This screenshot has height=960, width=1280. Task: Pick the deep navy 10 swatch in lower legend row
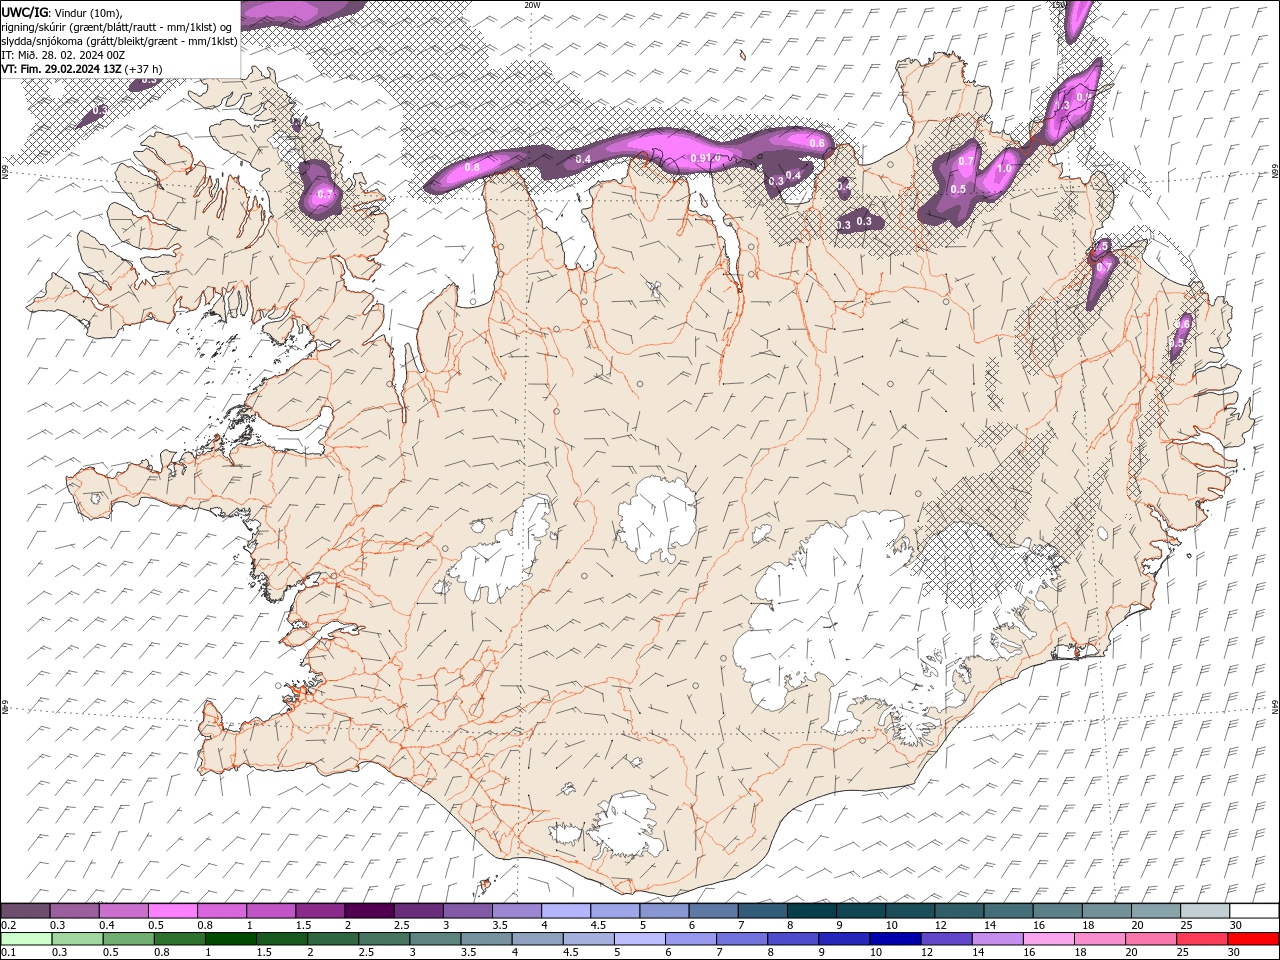click(x=894, y=939)
